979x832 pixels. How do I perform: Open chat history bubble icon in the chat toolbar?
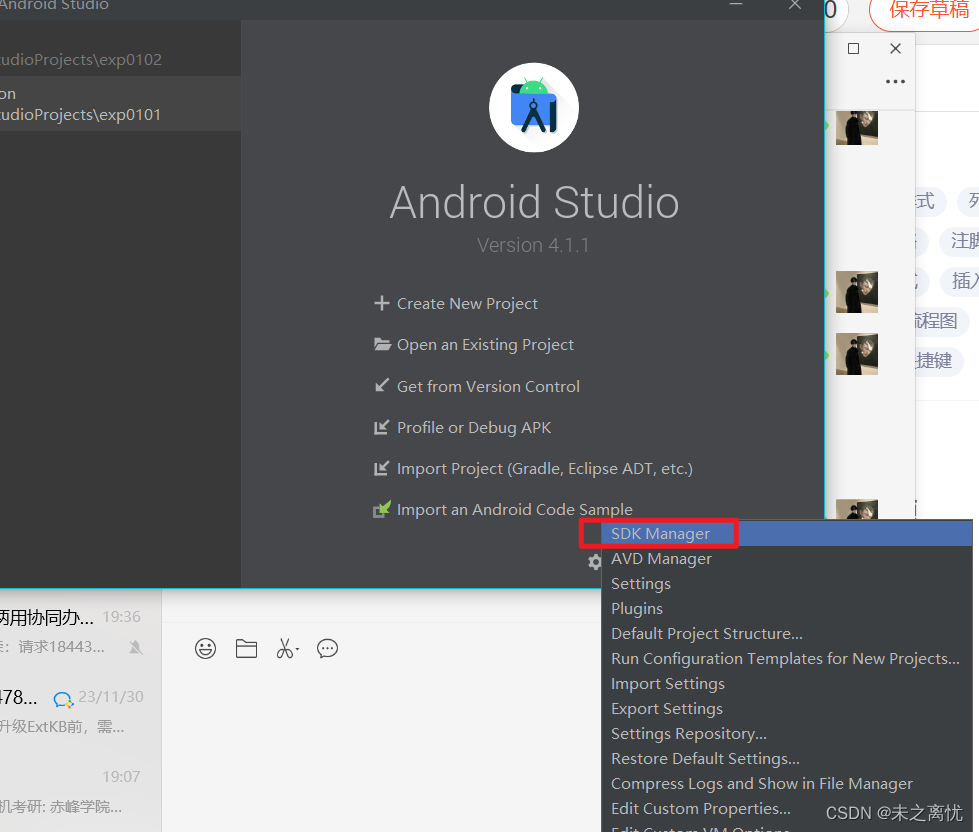[327, 648]
